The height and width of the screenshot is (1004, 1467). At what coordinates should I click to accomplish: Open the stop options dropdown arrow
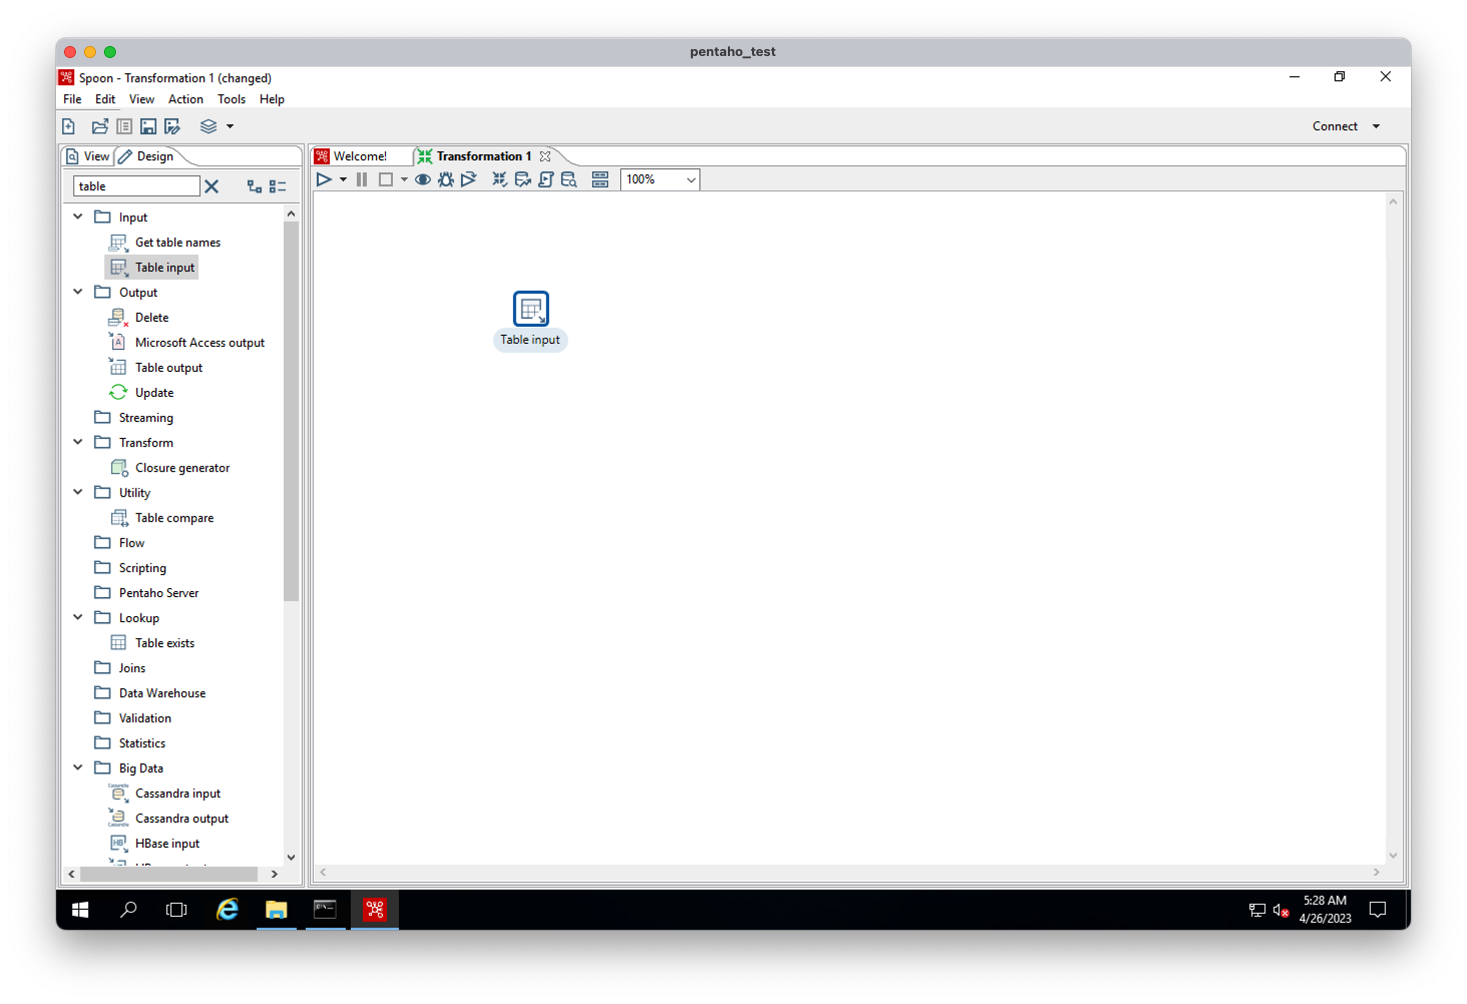404,180
